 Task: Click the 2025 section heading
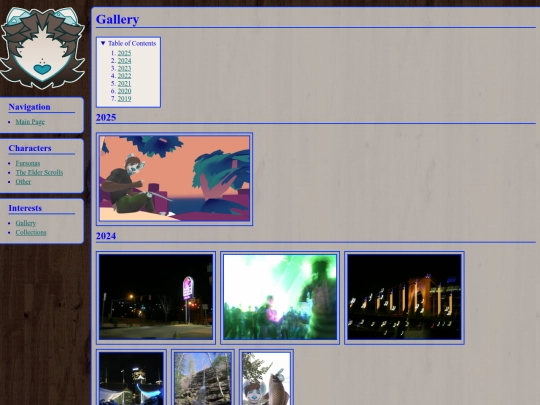tap(106, 117)
